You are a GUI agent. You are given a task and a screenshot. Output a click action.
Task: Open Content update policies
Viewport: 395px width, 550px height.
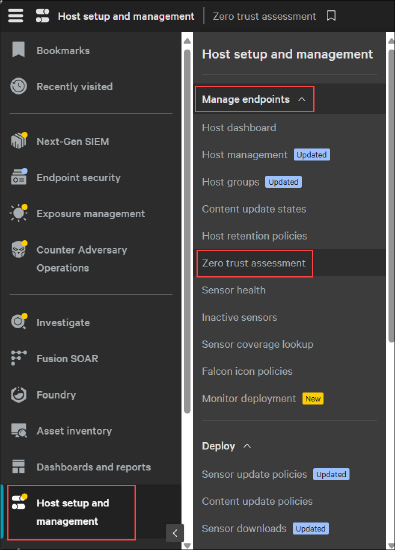(257, 501)
